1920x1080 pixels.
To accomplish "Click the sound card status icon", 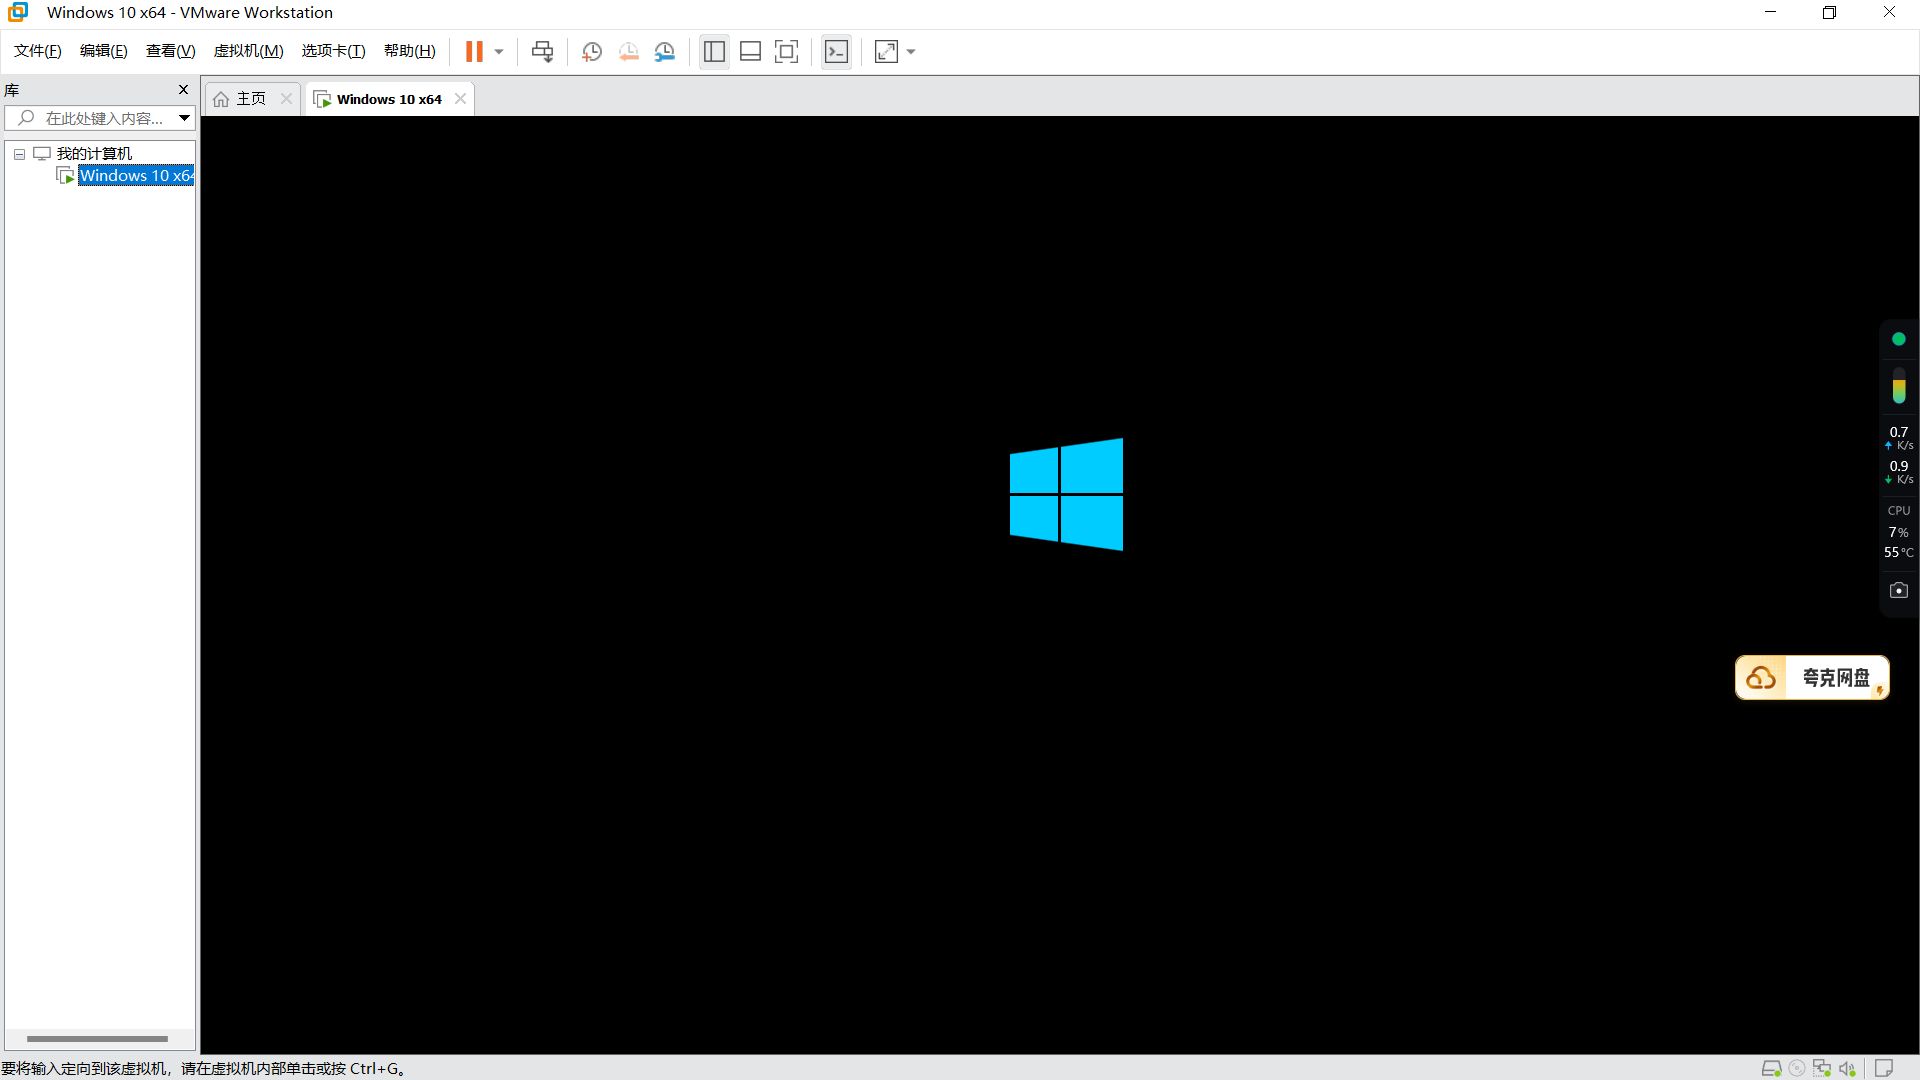I will [x=1847, y=1068].
